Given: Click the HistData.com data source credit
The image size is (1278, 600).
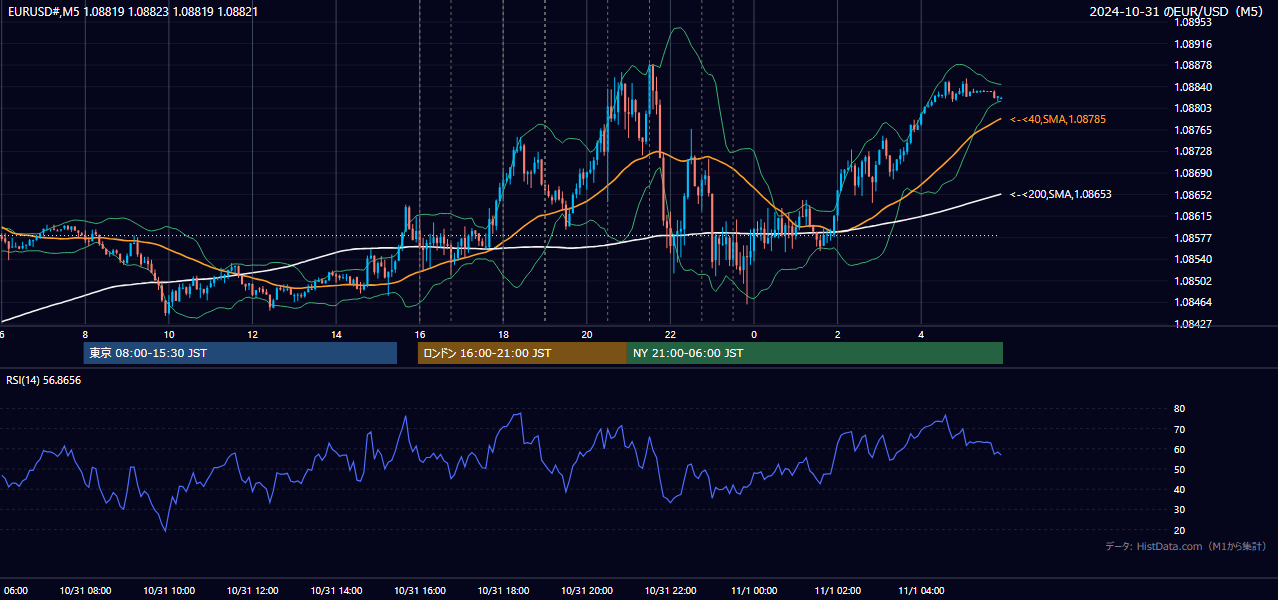Looking at the screenshot, I should (x=1186, y=546).
